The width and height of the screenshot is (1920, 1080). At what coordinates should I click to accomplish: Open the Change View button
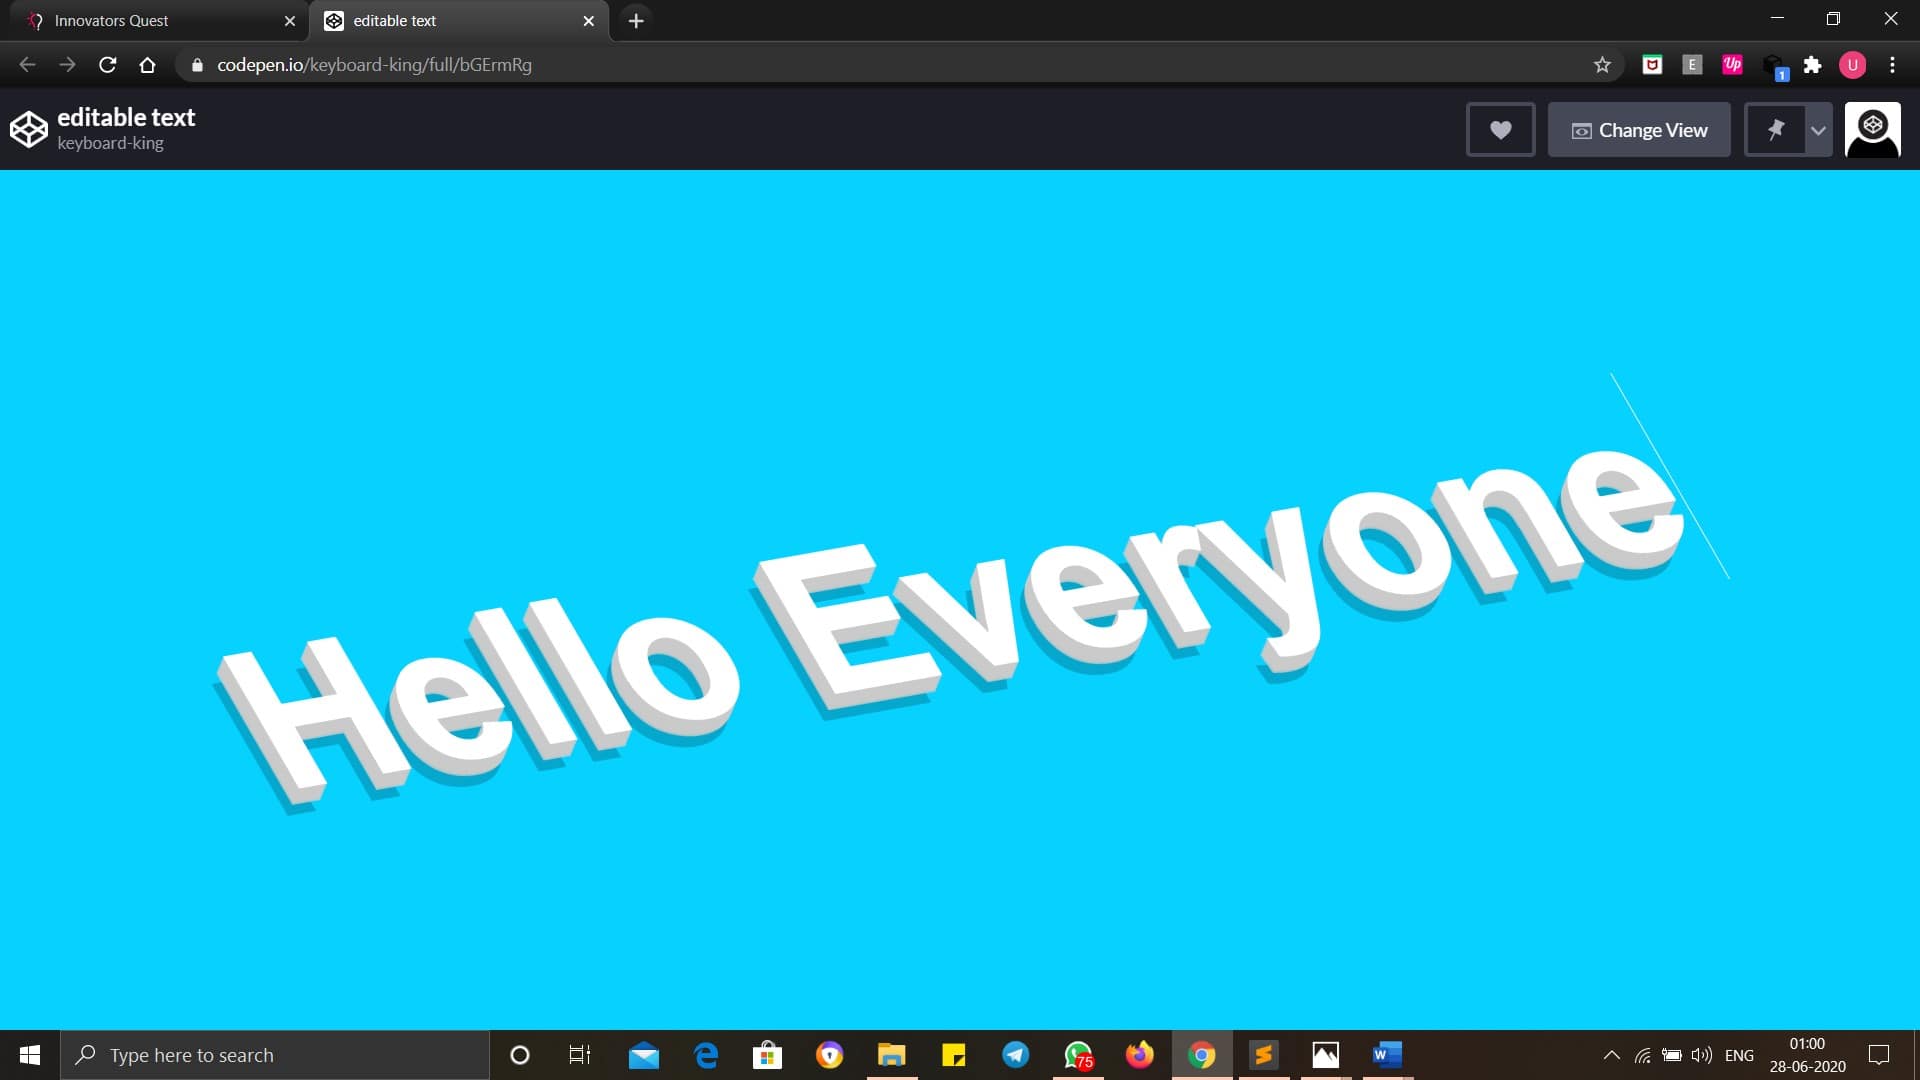(1638, 130)
